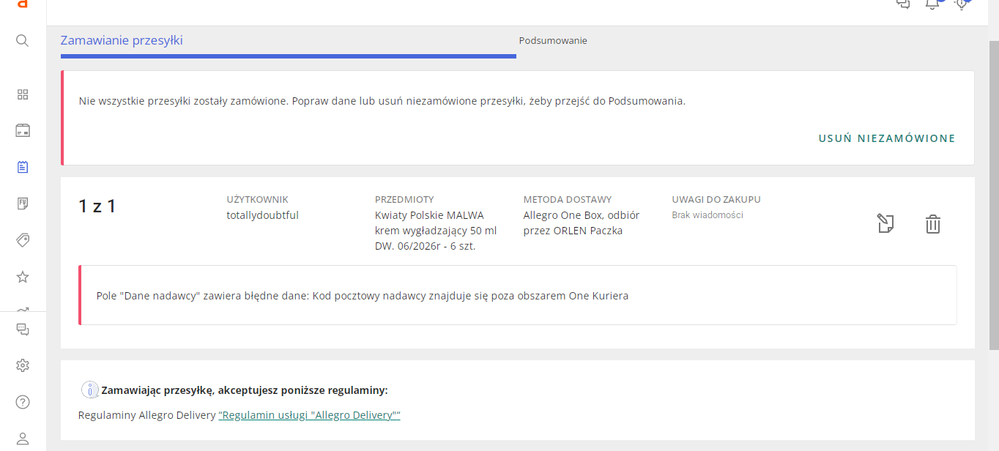The height and width of the screenshot is (451, 999).
Task: Open the settings gear icon in sidebar
Action: click(x=23, y=366)
